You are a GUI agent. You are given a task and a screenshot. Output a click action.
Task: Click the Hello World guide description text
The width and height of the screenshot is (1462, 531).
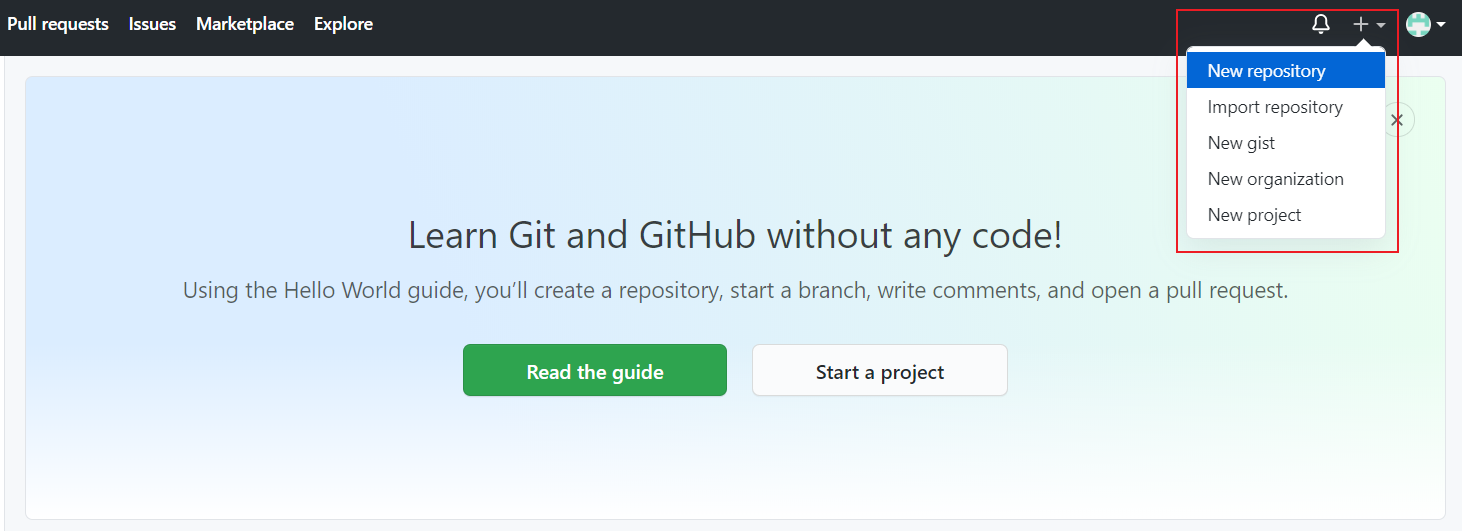(x=735, y=291)
